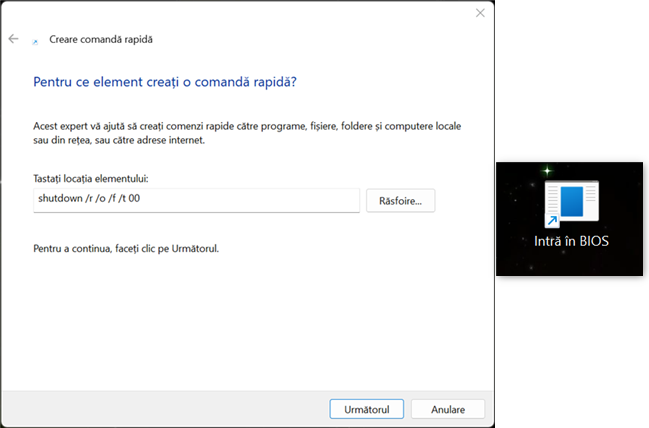This screenshot has height=428, width=649.
Task: Click the Tastați locația elementului label
Action: click(x=91, y=178)
